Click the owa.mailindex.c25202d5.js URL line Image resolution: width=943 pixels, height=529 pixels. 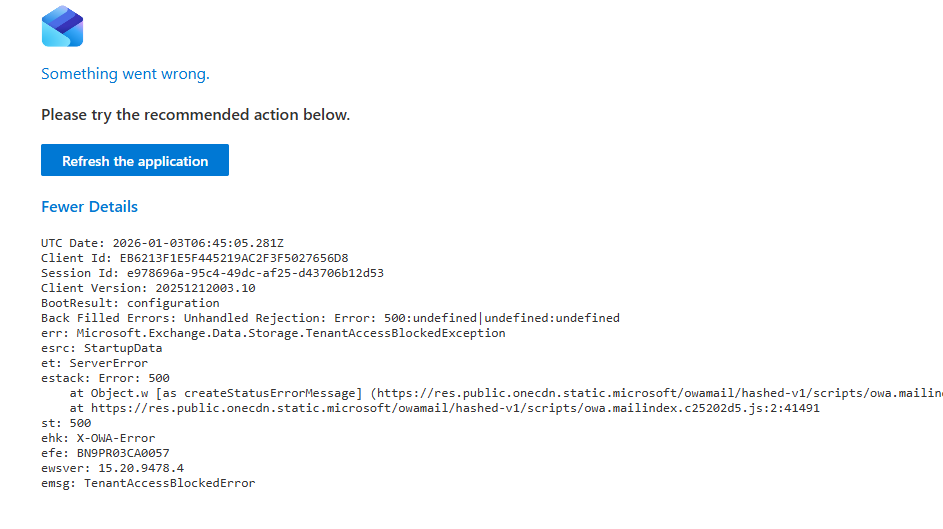pyautogui.click(x=444, y=408)
